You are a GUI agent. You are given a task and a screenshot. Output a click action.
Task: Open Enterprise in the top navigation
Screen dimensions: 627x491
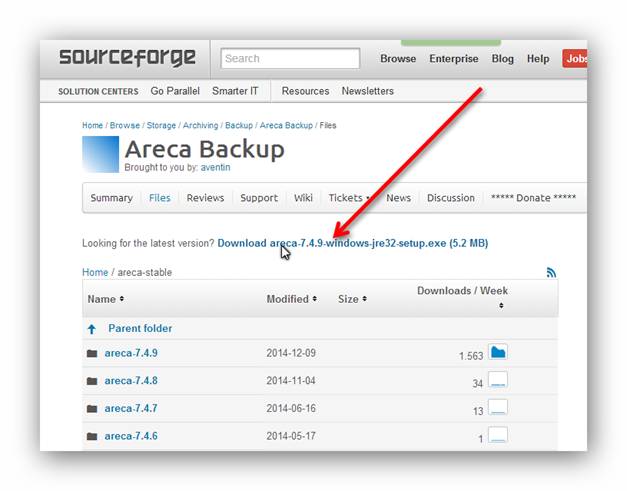[454, 59]
